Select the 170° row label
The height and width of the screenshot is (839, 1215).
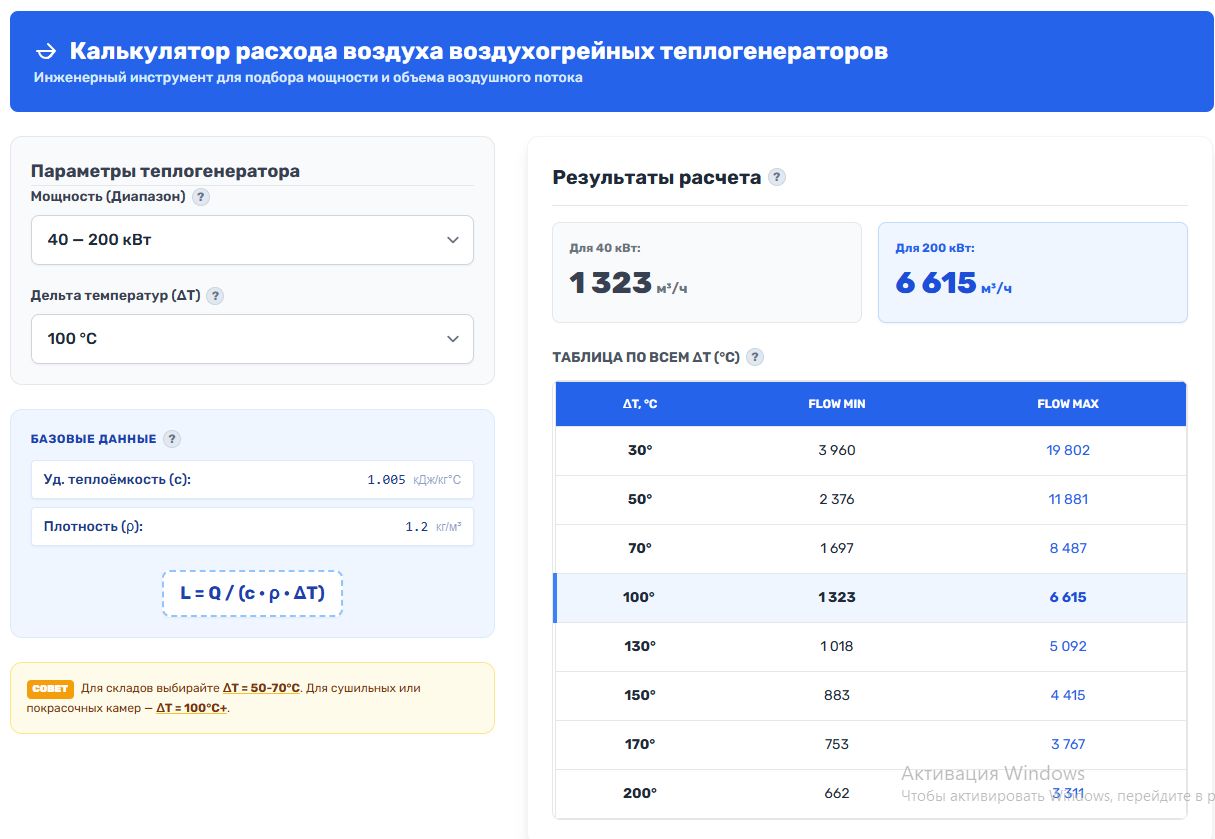point(640,744)
